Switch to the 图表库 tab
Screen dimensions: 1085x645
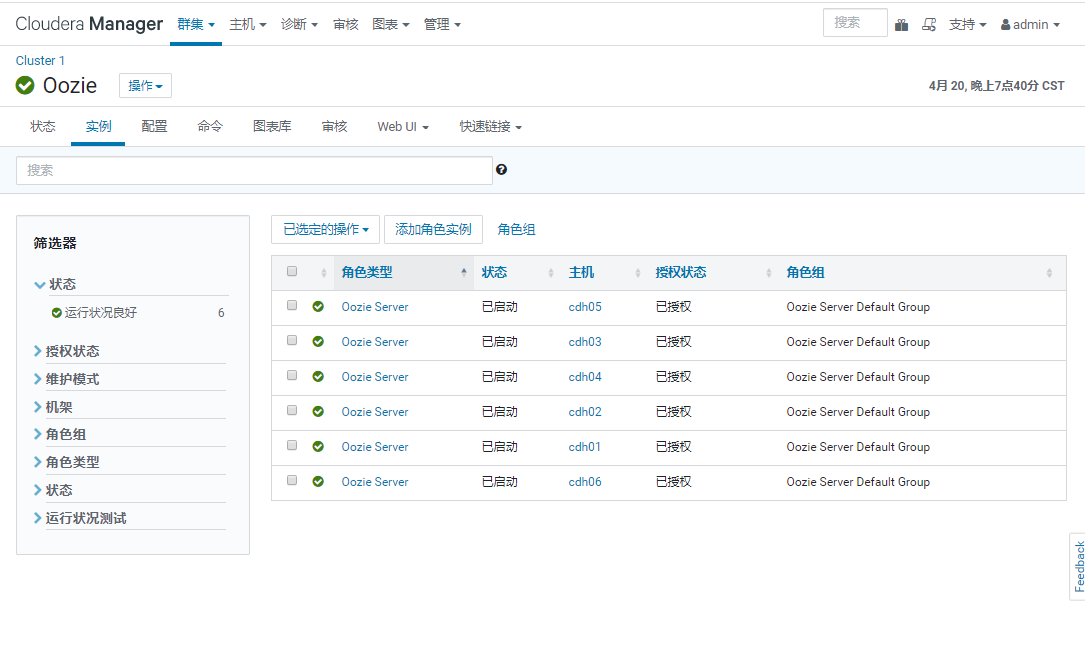272,127
